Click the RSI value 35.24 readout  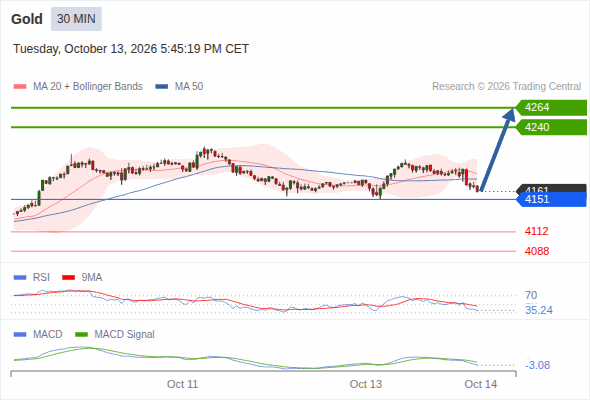pyautogui.click(x=539, y=310)
